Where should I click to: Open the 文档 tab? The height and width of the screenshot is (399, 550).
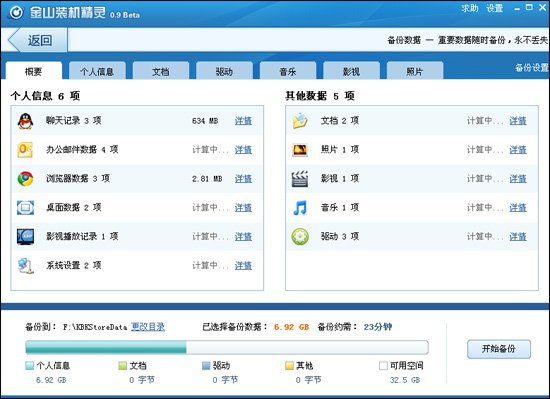[x=161, y=71]
